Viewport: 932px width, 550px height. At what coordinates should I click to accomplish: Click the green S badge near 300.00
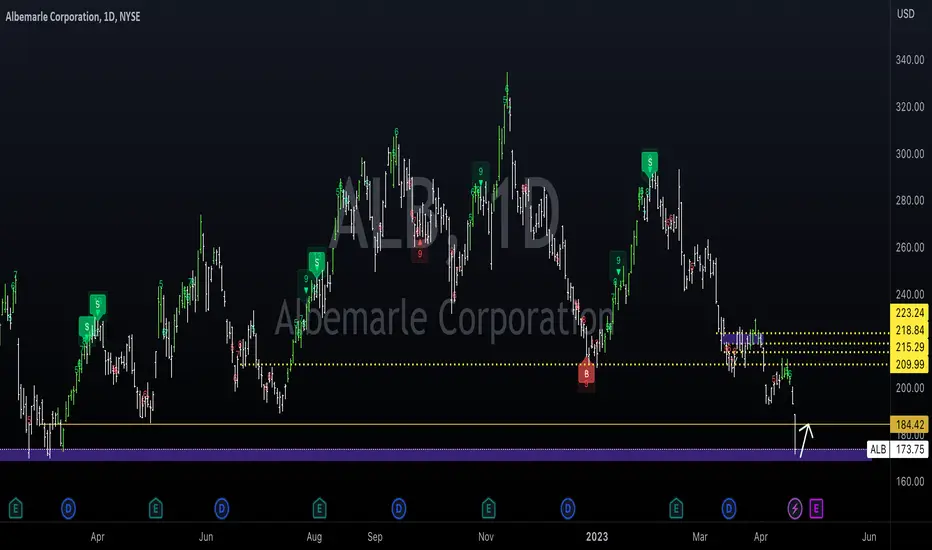(650, 162)
